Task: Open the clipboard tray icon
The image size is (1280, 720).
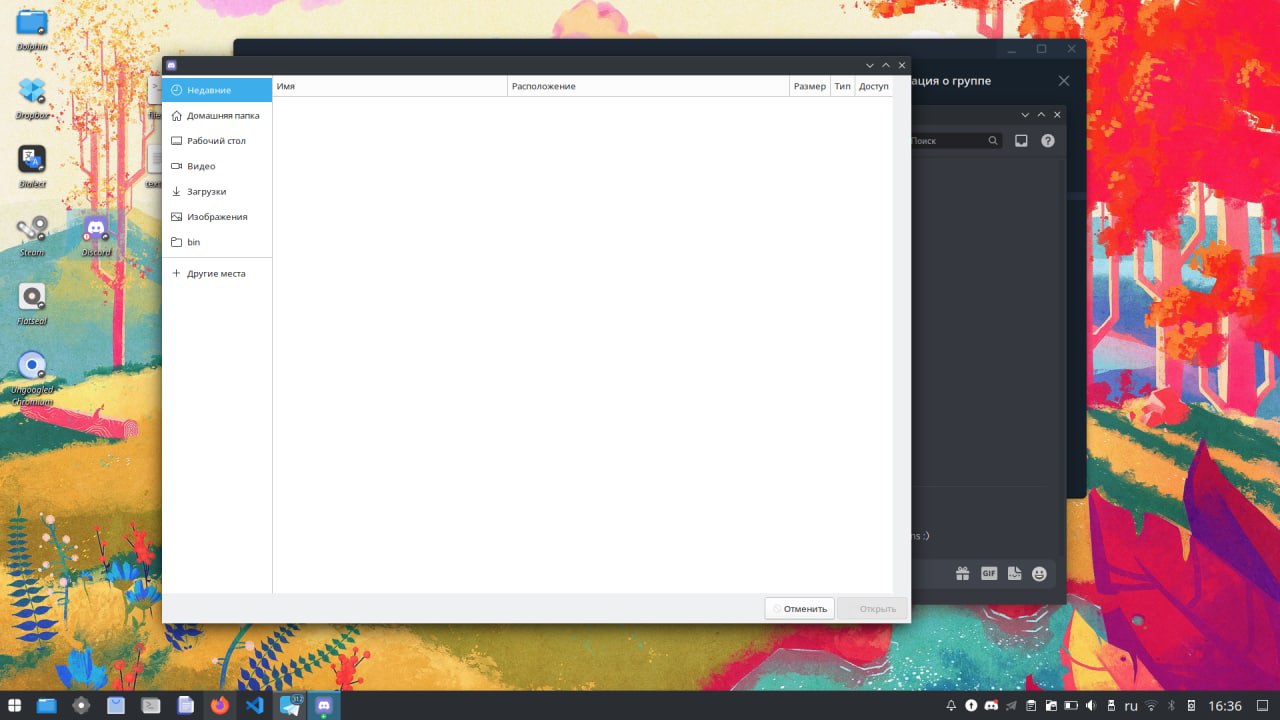Action: (x=1031, y=705)
